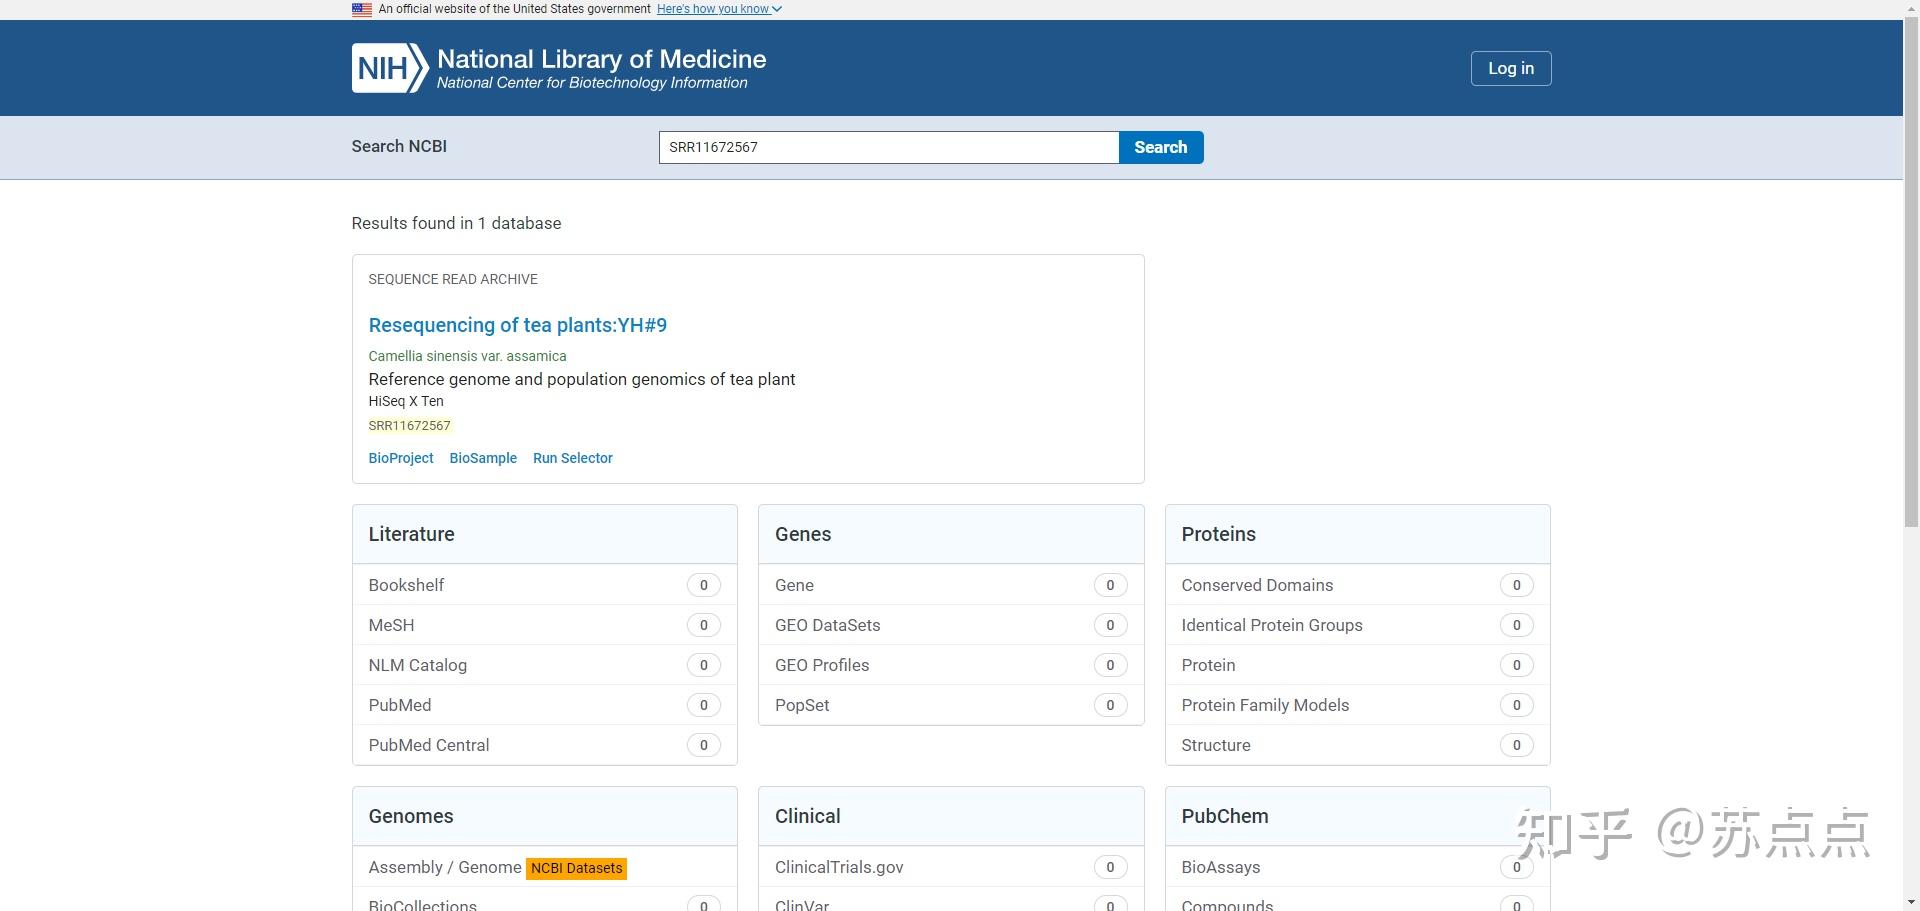Expand the "Here's how you know" dropdown
The image size is (1920, 911).
click(719, 9)
